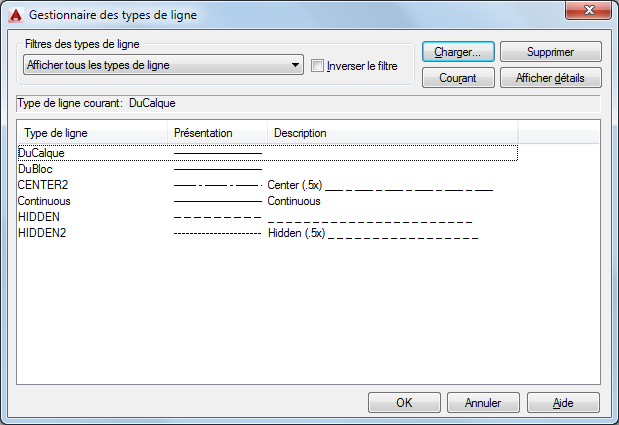Viewport: 619px width, 425px height.
Task: Open help with the Aide button
Action: click(x=563, y=403)
